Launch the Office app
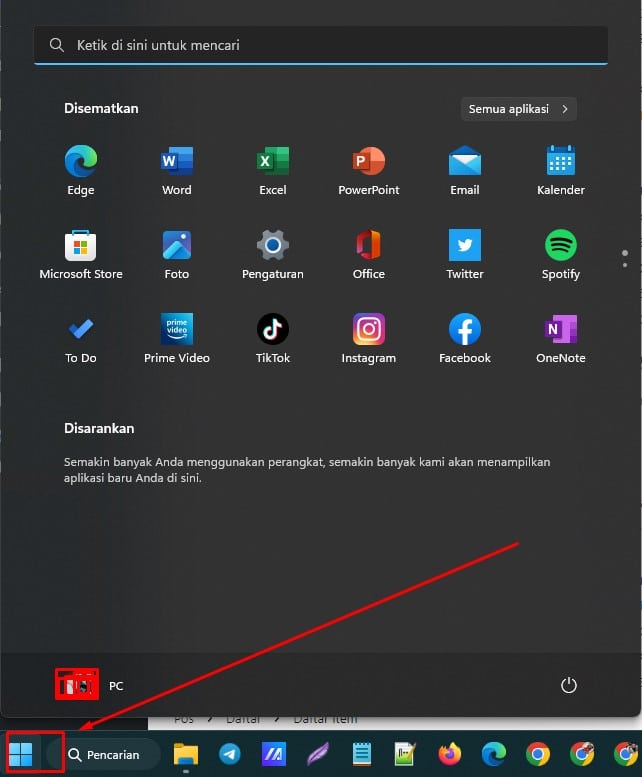The image size is (642, 777). [x=369, y=254]
